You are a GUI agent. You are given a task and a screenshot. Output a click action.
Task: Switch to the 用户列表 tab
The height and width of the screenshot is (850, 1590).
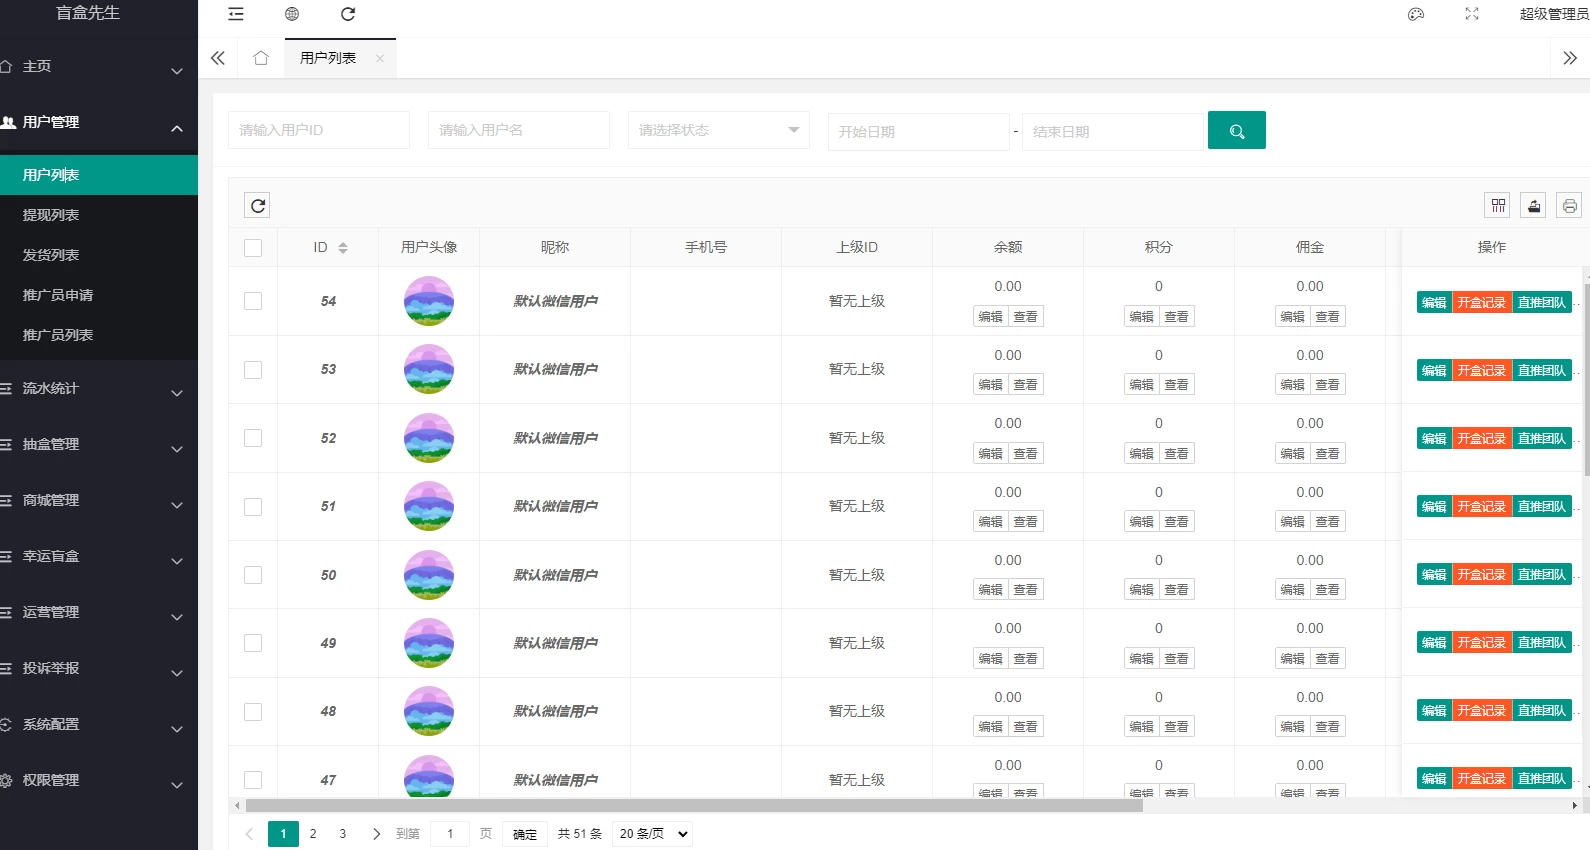point(328,58)
